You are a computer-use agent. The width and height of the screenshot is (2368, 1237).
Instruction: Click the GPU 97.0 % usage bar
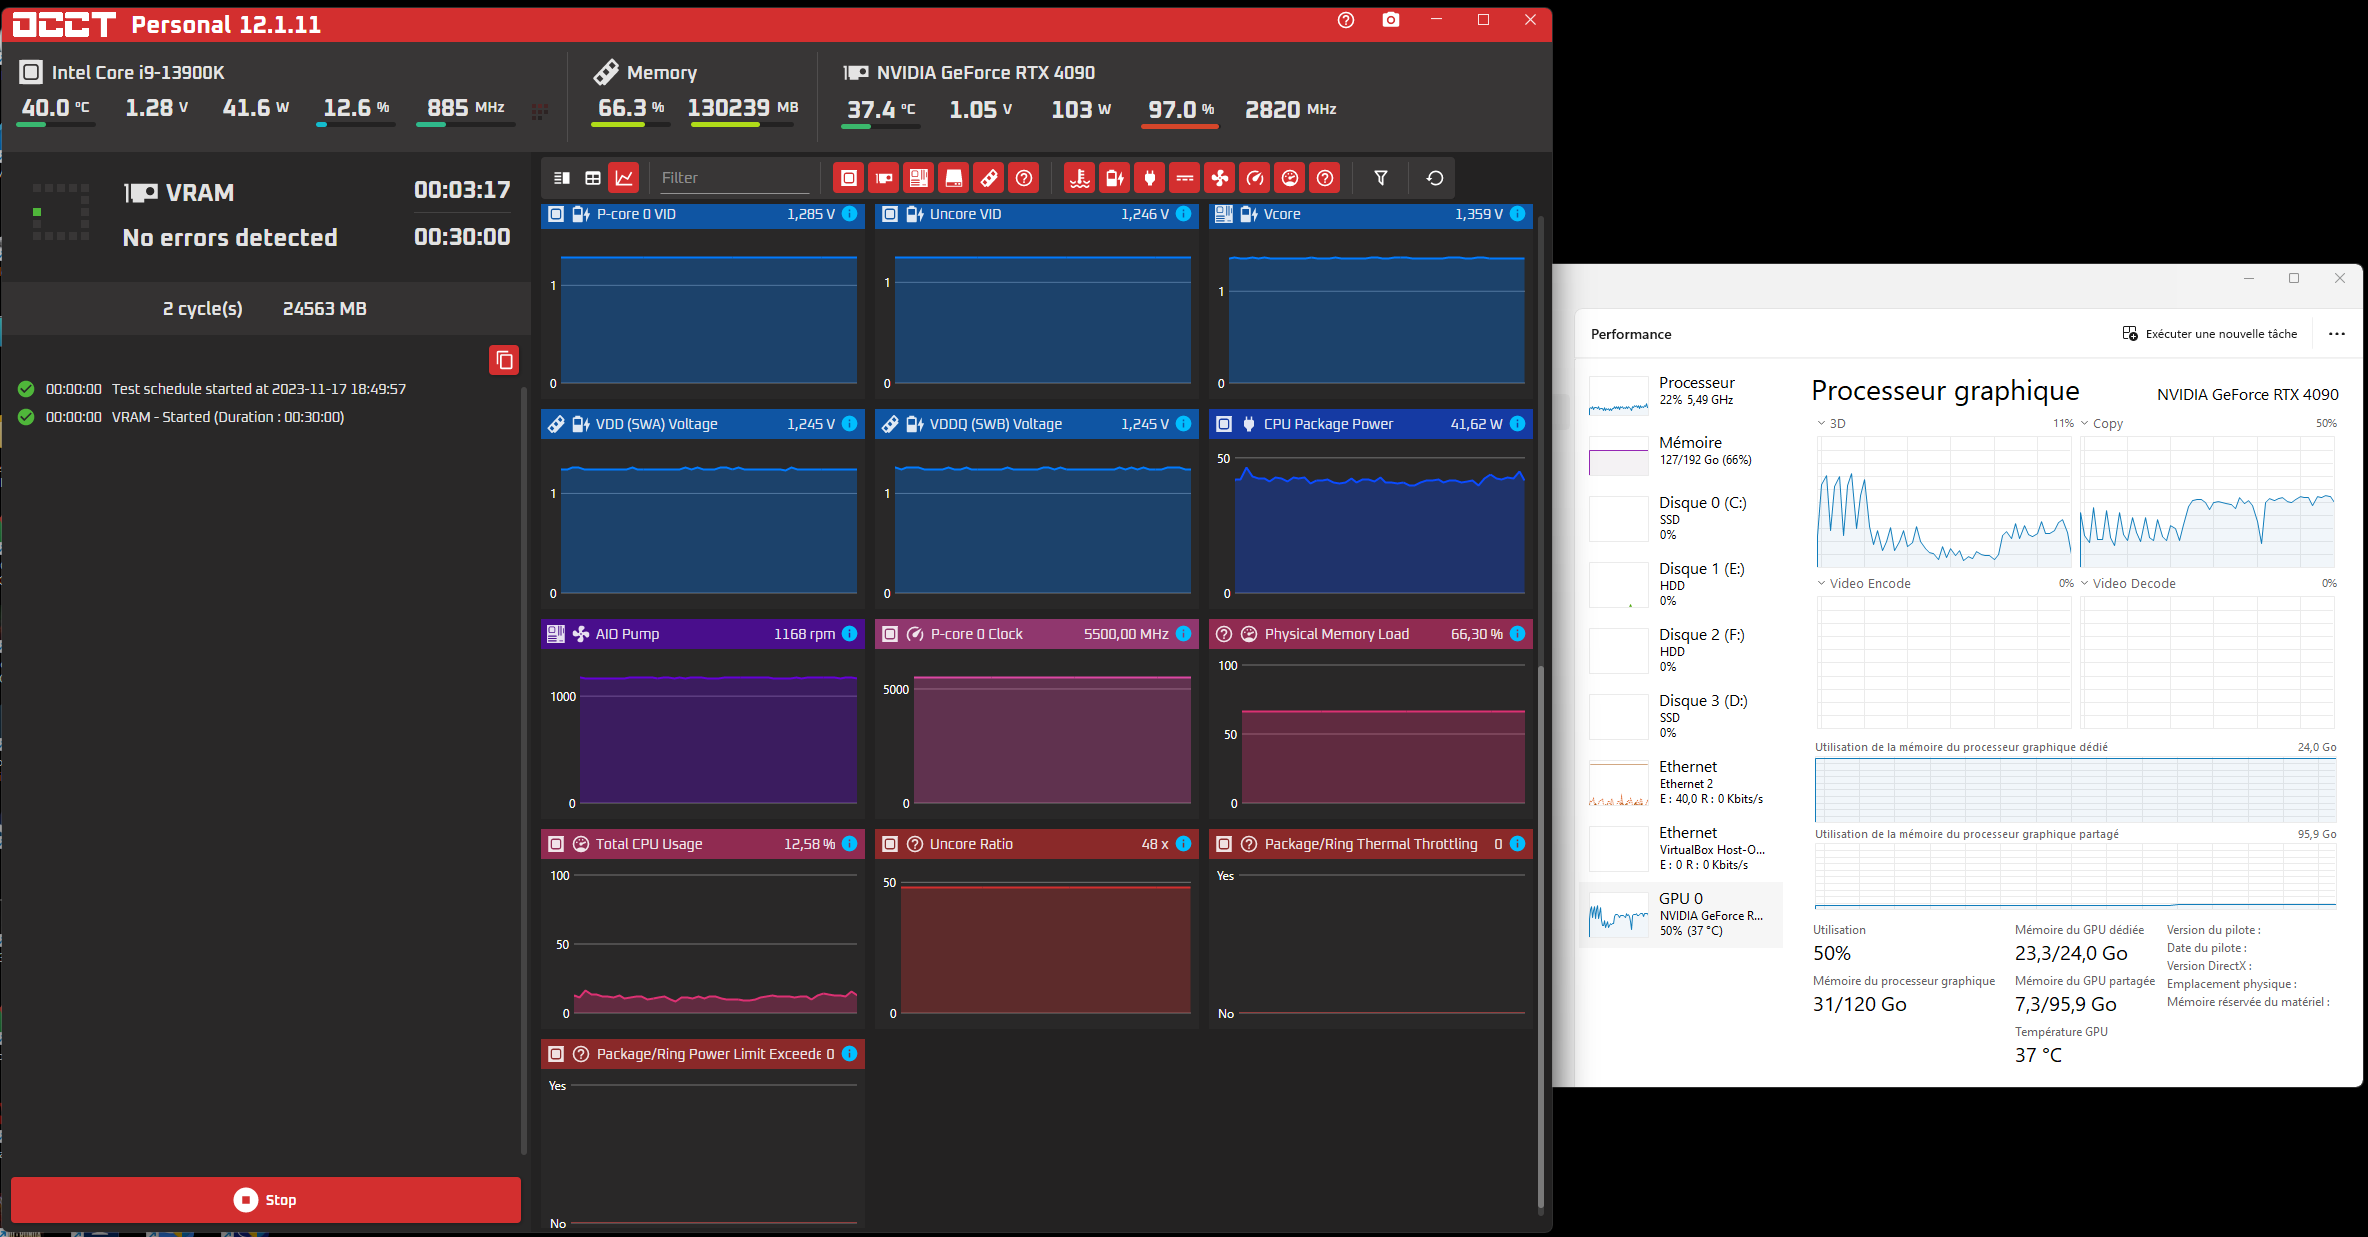click(1181, 126)
